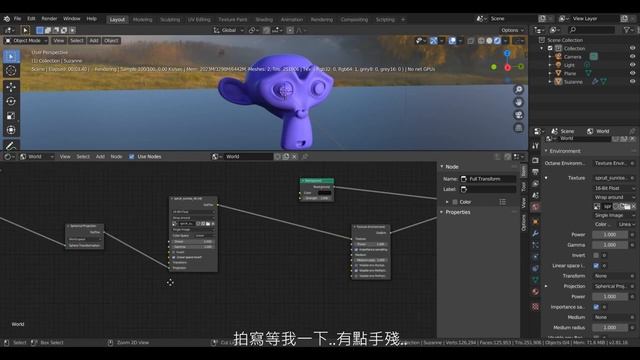Open Texture Environment type dropdown
This screenshot has height=360, width=640.
point(611,163)
